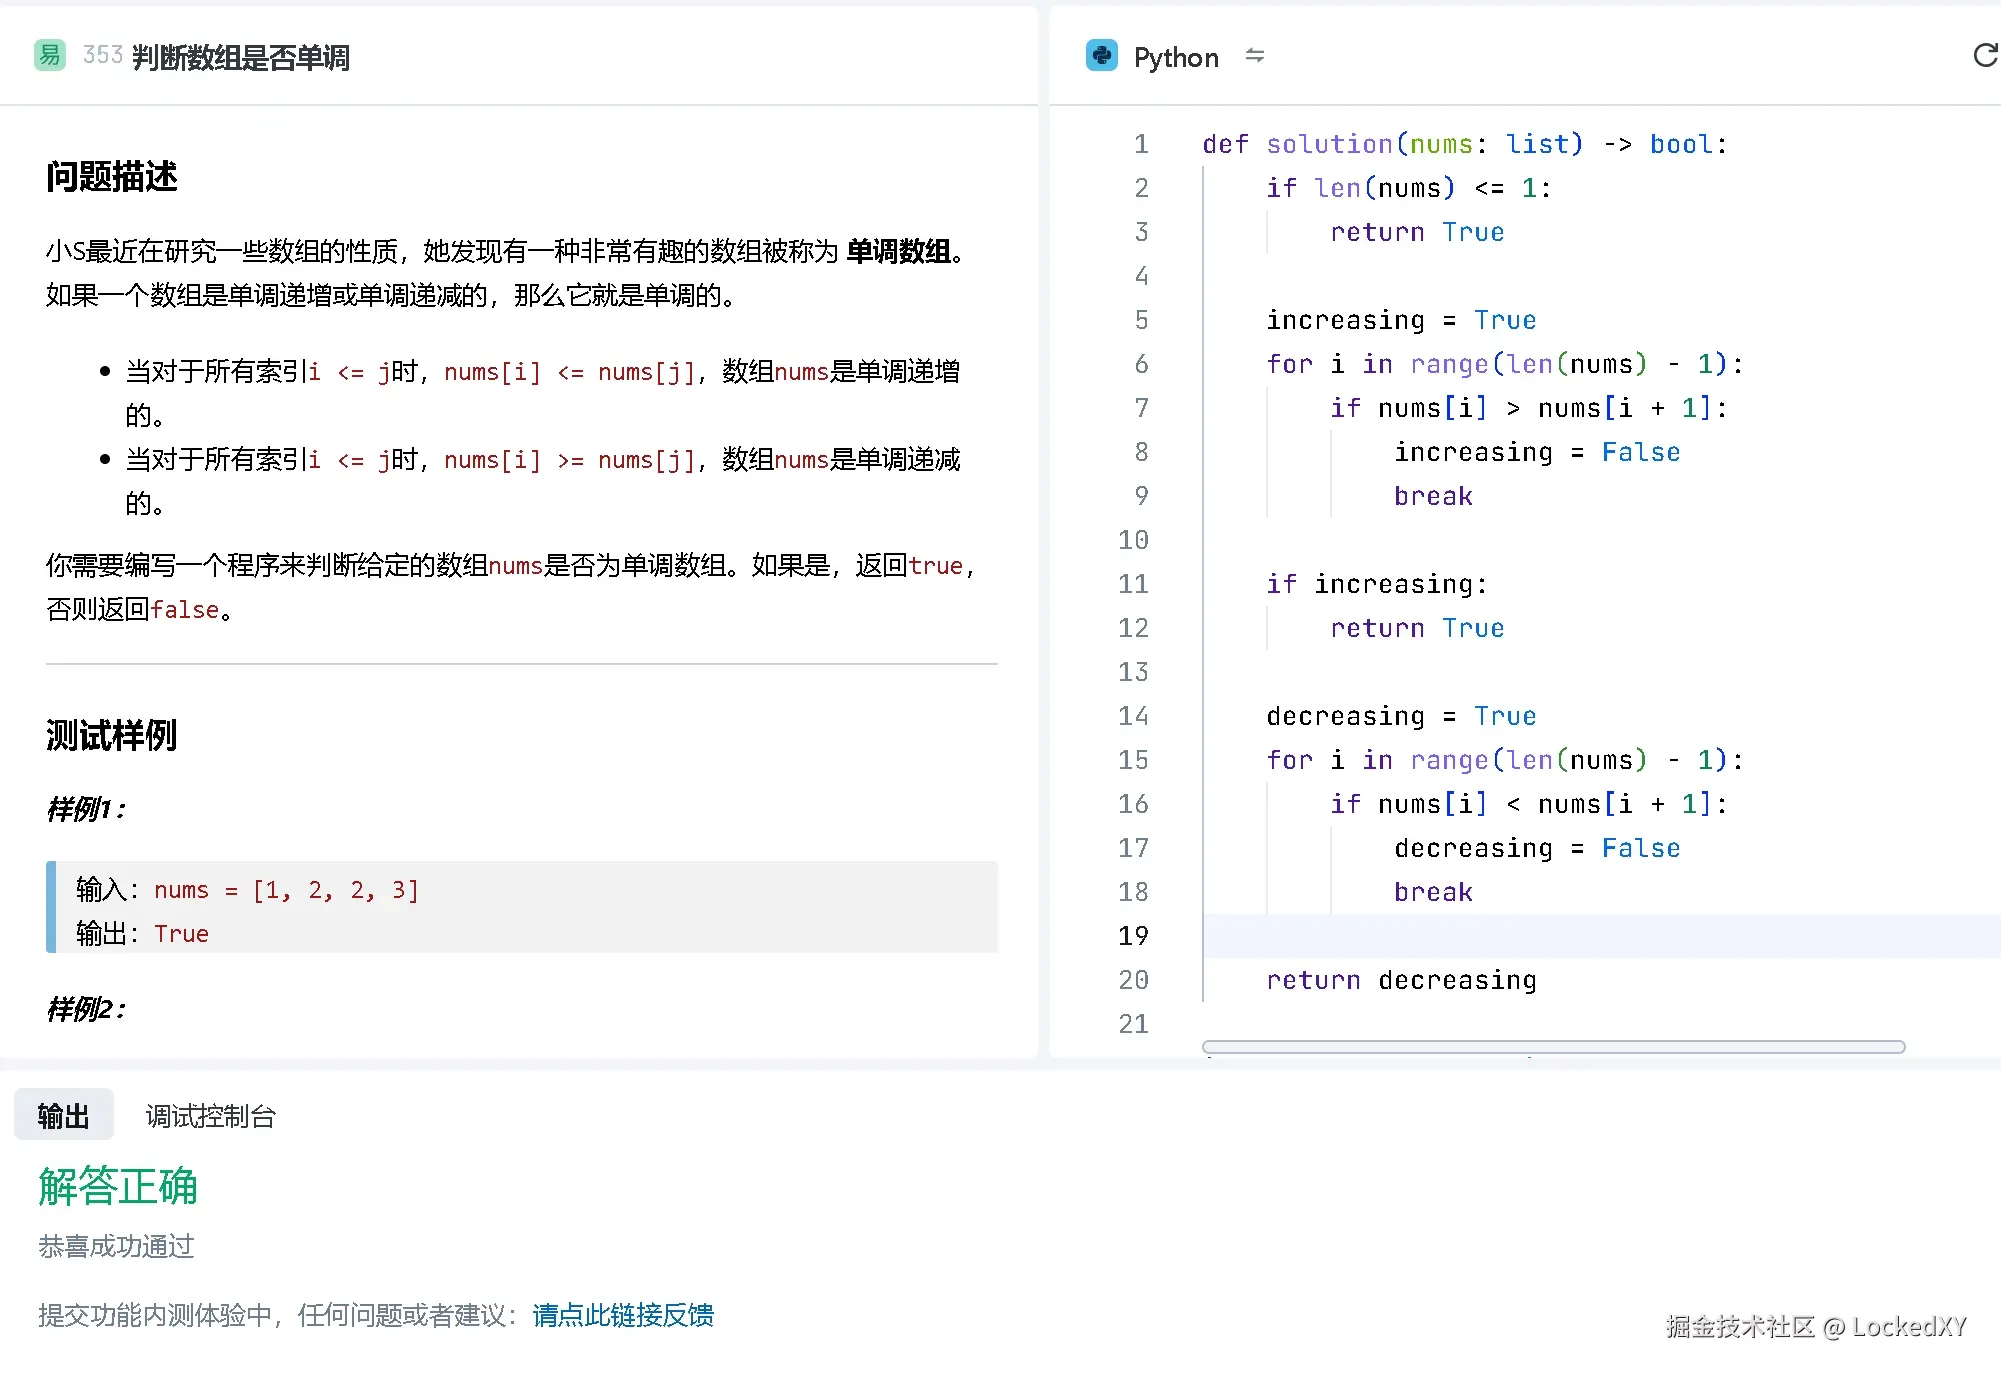This screenshot has height=1375, width=2001.
Task: Click the 解答正确 result message
Action: pyautogui.click(x=116, y=1188)
